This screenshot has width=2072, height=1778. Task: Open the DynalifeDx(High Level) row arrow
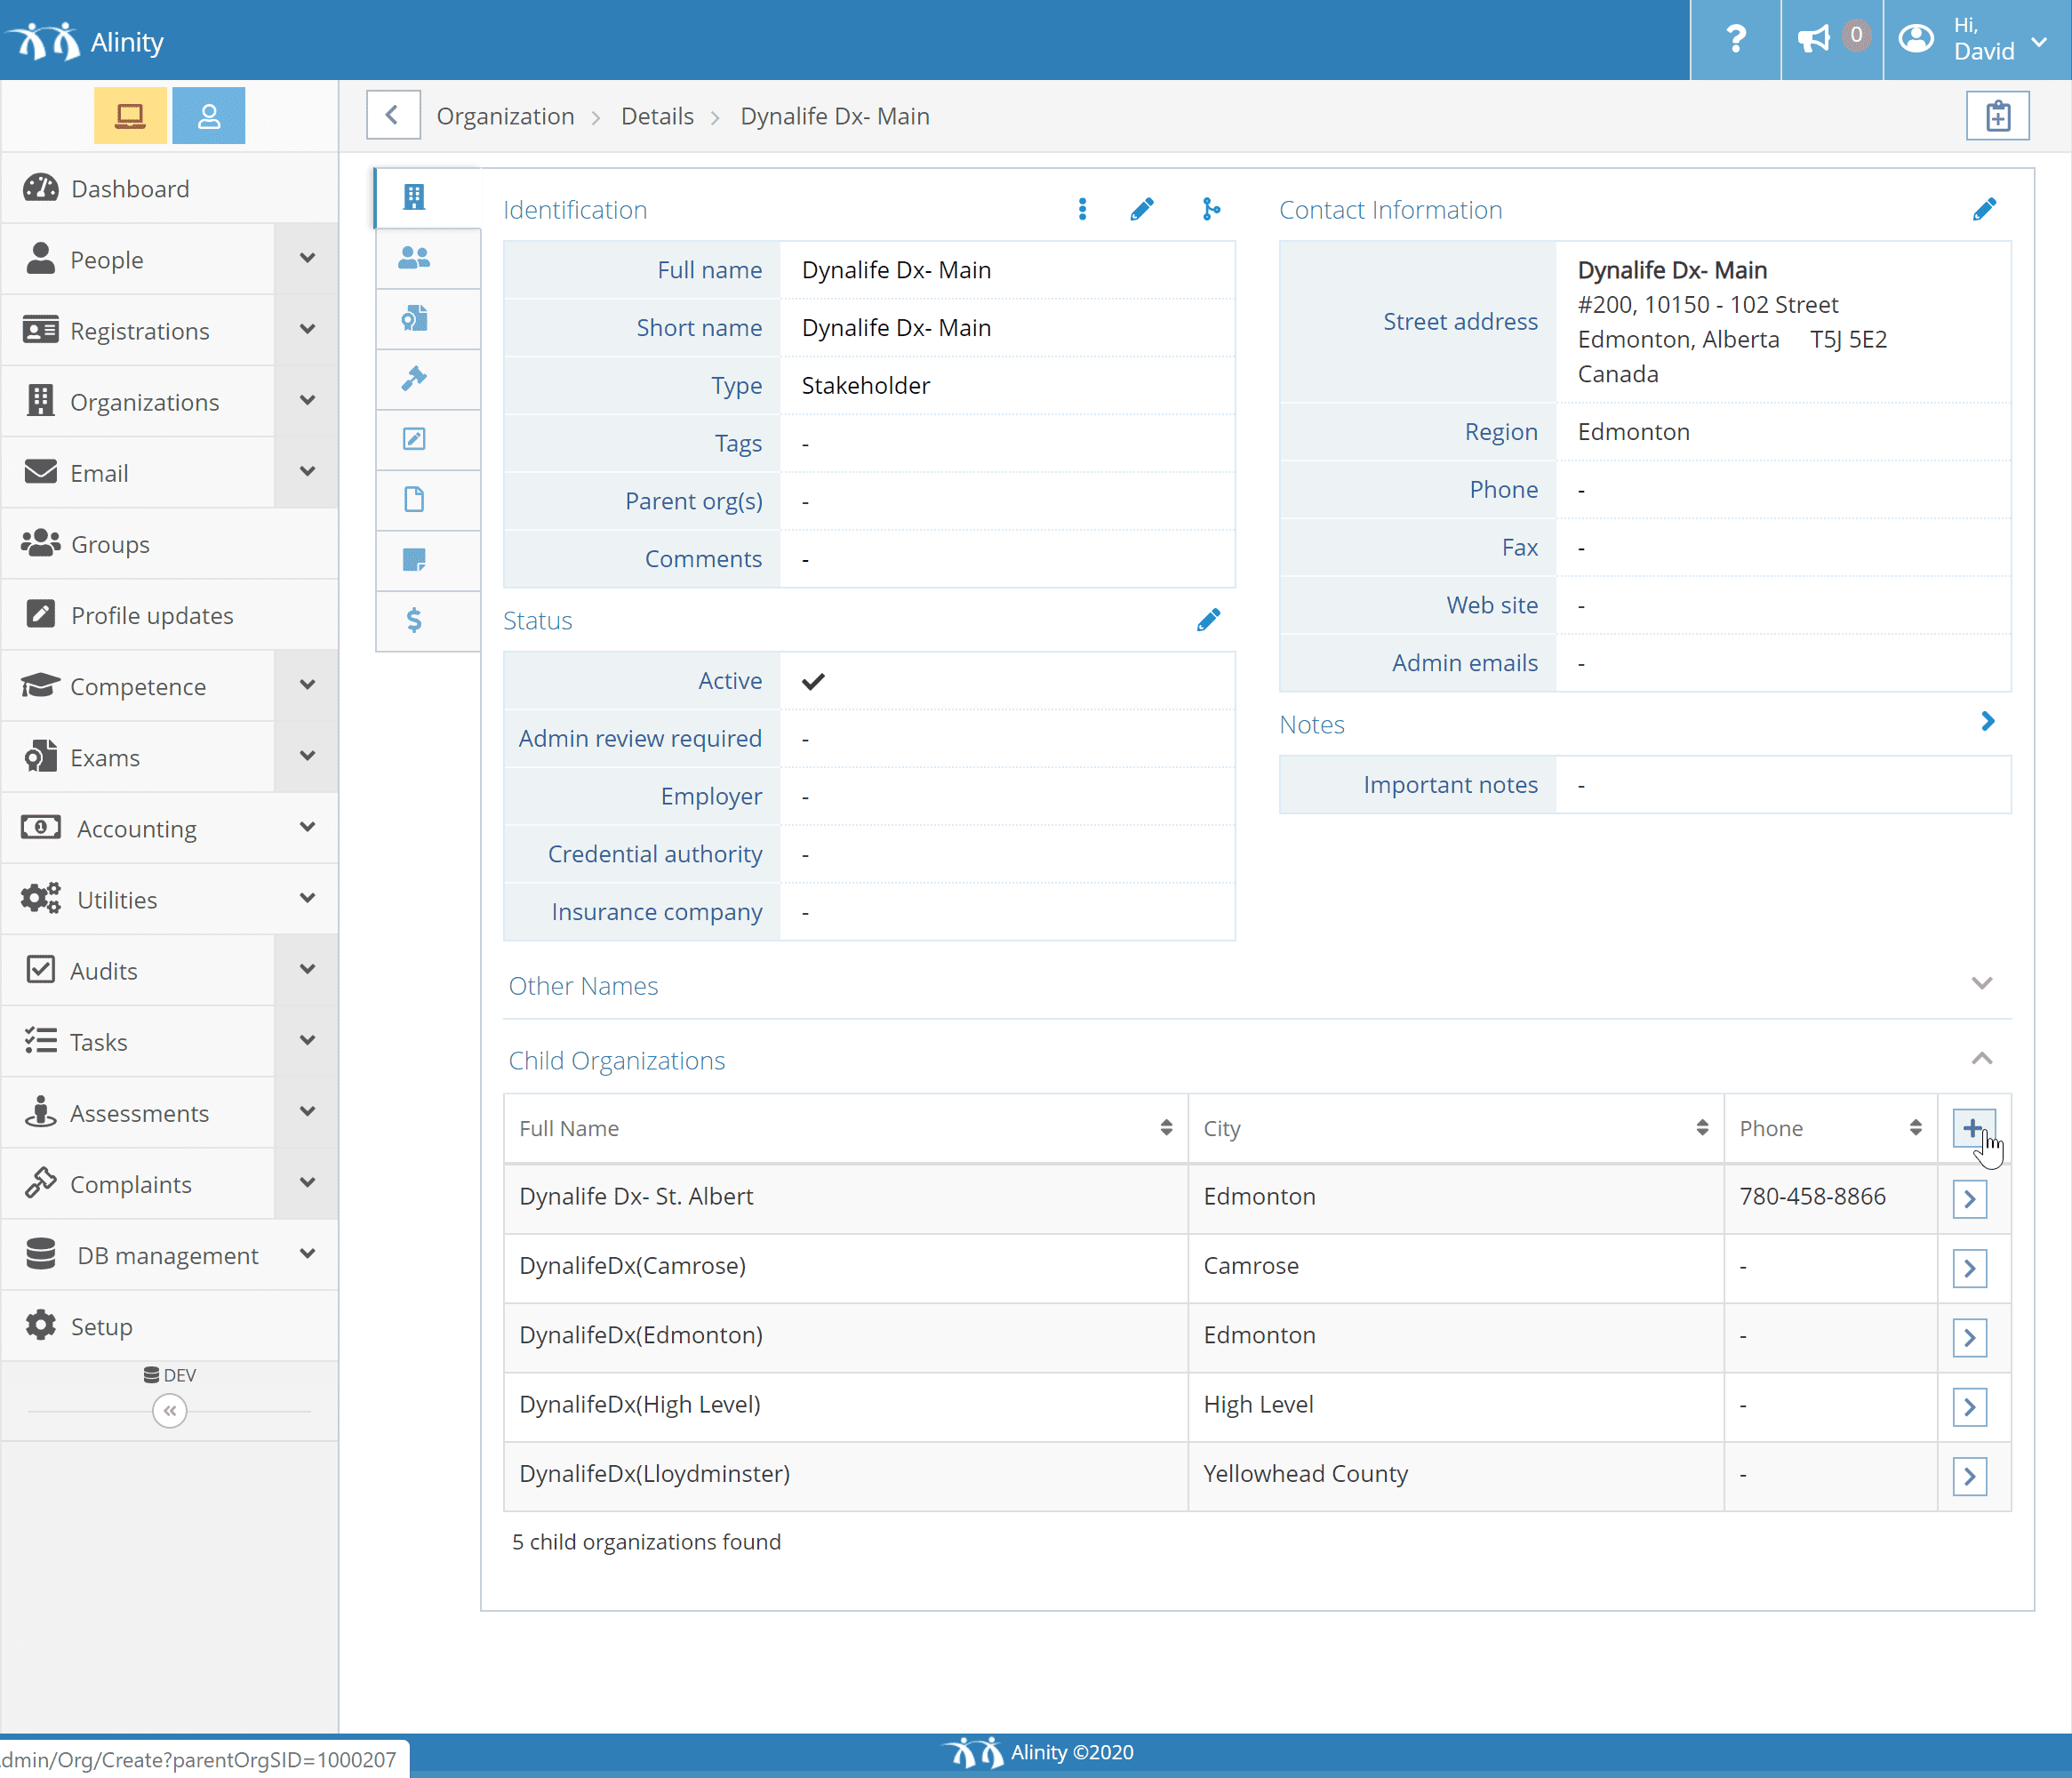coord(1970,1407)
